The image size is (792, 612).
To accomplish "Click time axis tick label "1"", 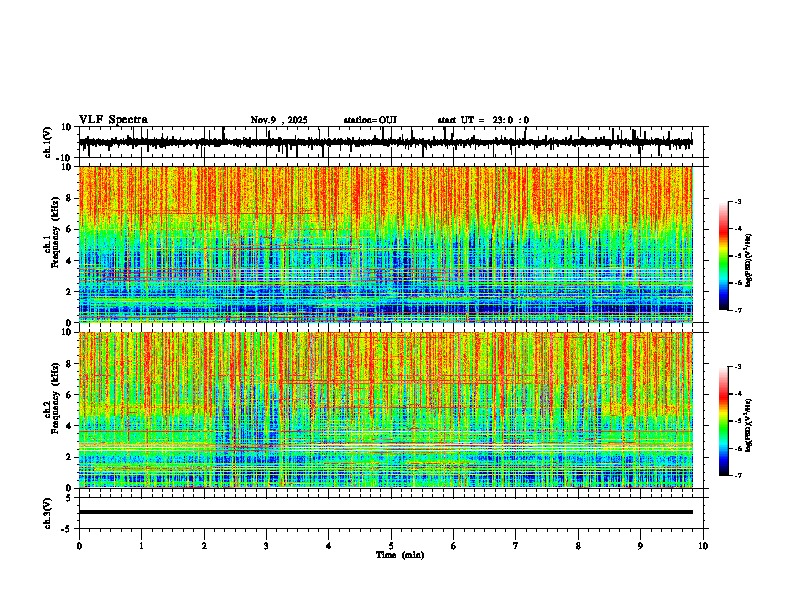I will tap(142, 546).
